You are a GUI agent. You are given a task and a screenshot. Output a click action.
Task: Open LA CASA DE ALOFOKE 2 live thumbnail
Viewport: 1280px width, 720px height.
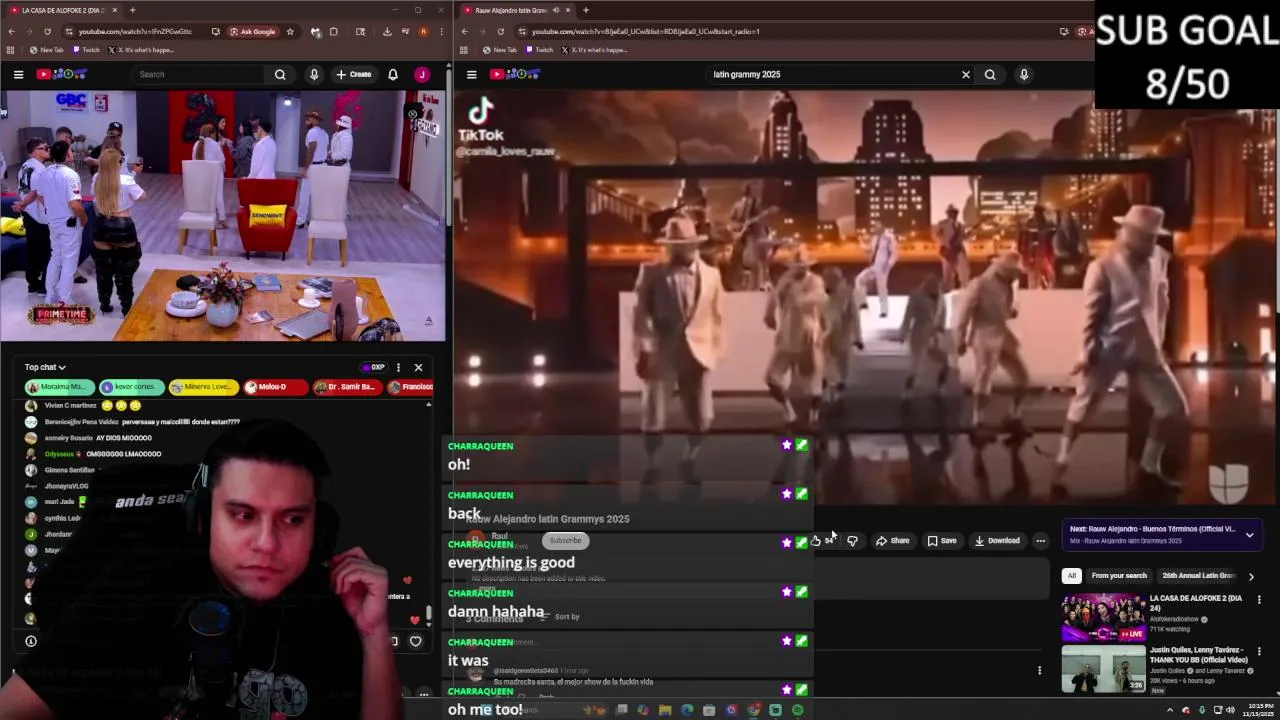click(x=1104, y=617)
